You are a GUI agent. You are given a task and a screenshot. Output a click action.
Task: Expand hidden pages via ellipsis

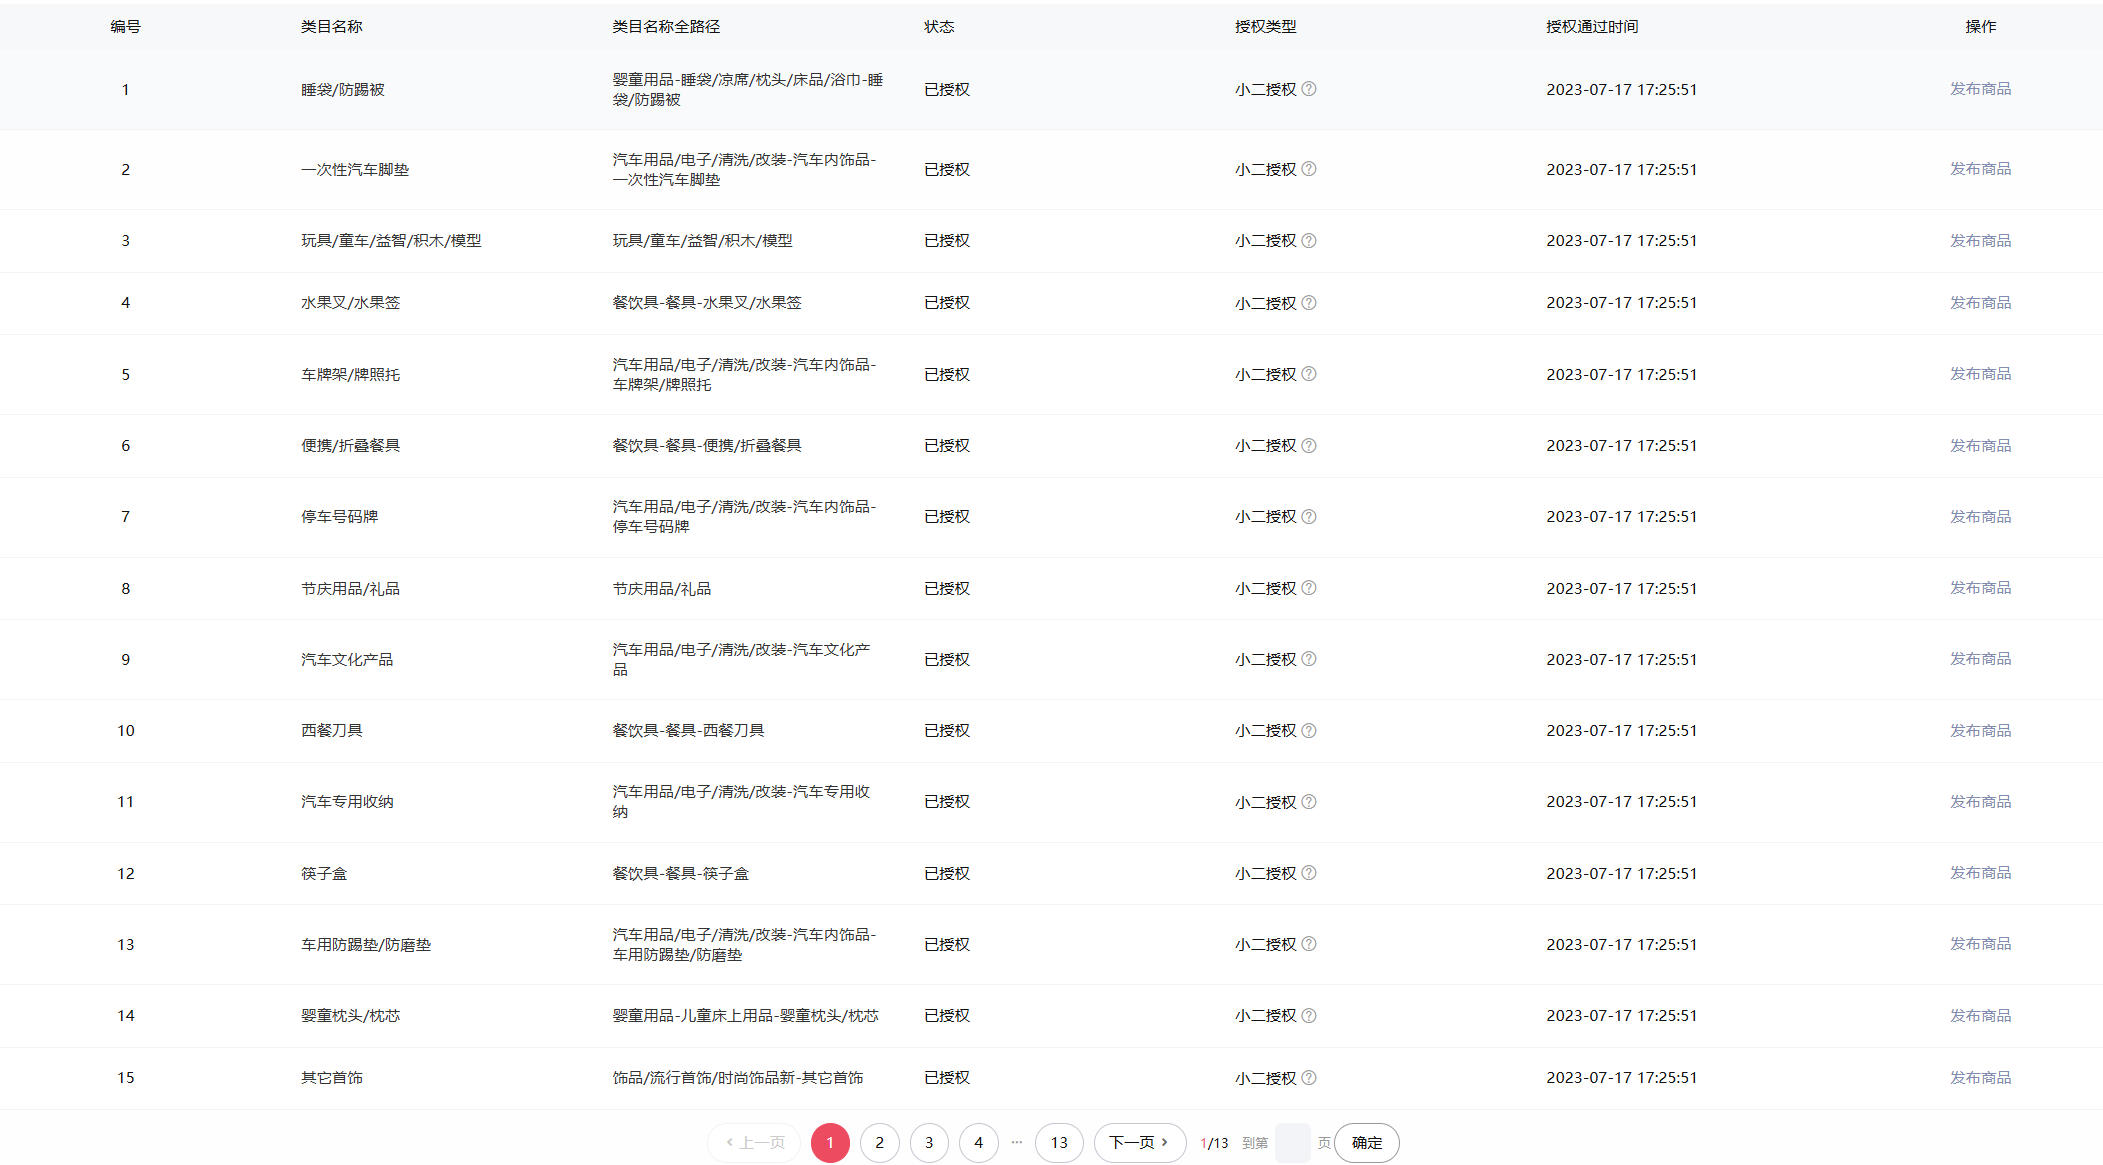click(1017, 1142)
